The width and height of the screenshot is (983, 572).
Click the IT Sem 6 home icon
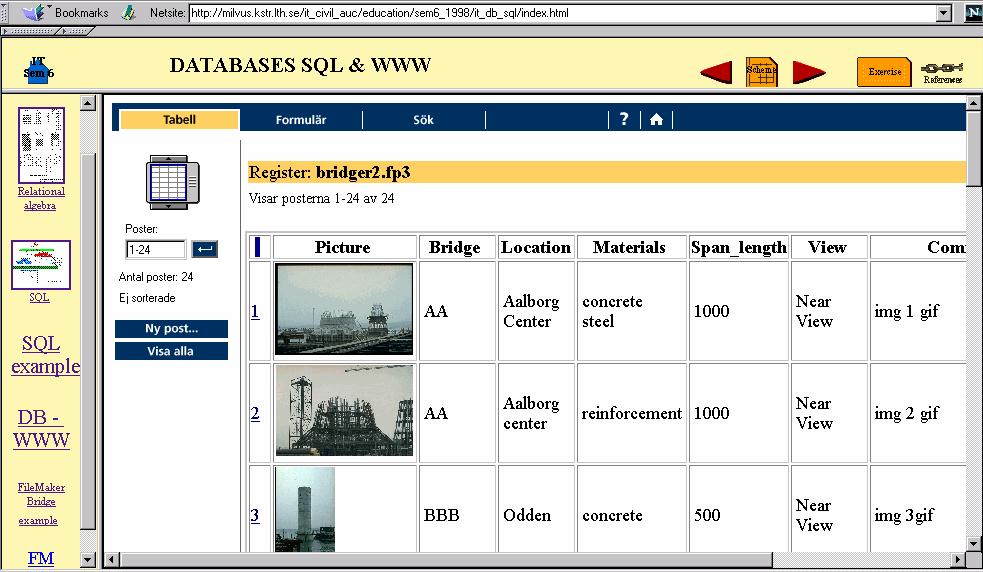point(38,69)
